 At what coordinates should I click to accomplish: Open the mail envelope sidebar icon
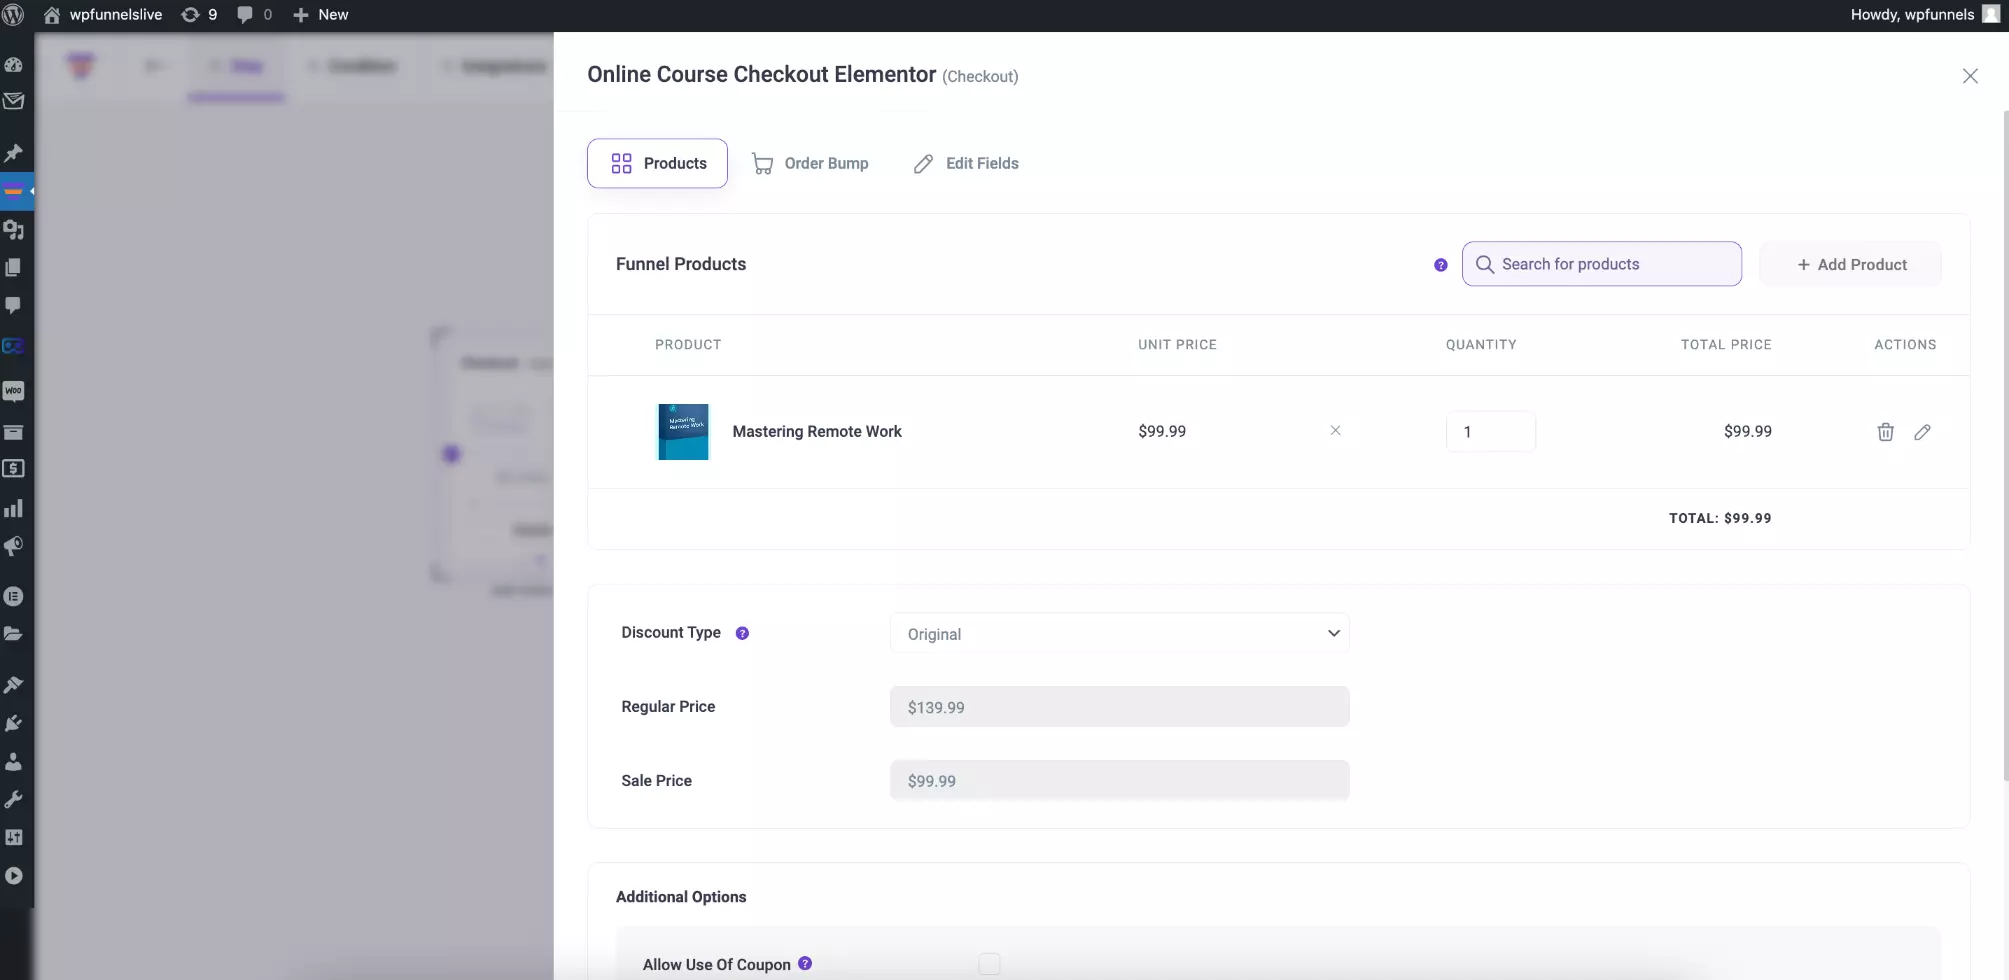14,101
